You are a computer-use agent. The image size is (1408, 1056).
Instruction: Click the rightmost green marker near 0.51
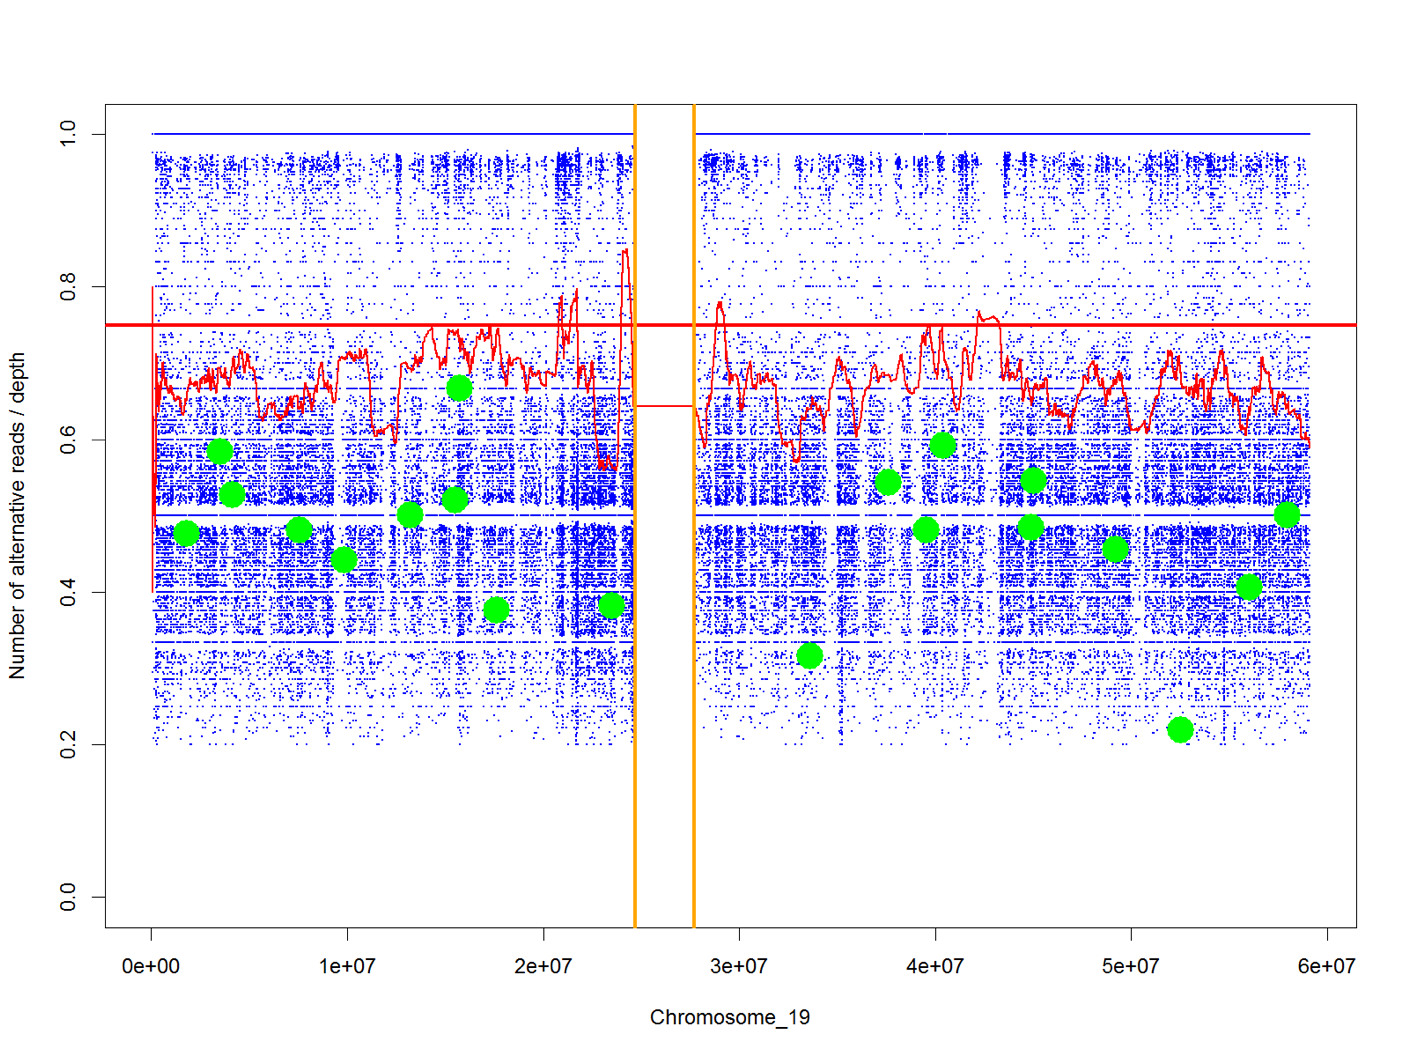(1288, 514)
